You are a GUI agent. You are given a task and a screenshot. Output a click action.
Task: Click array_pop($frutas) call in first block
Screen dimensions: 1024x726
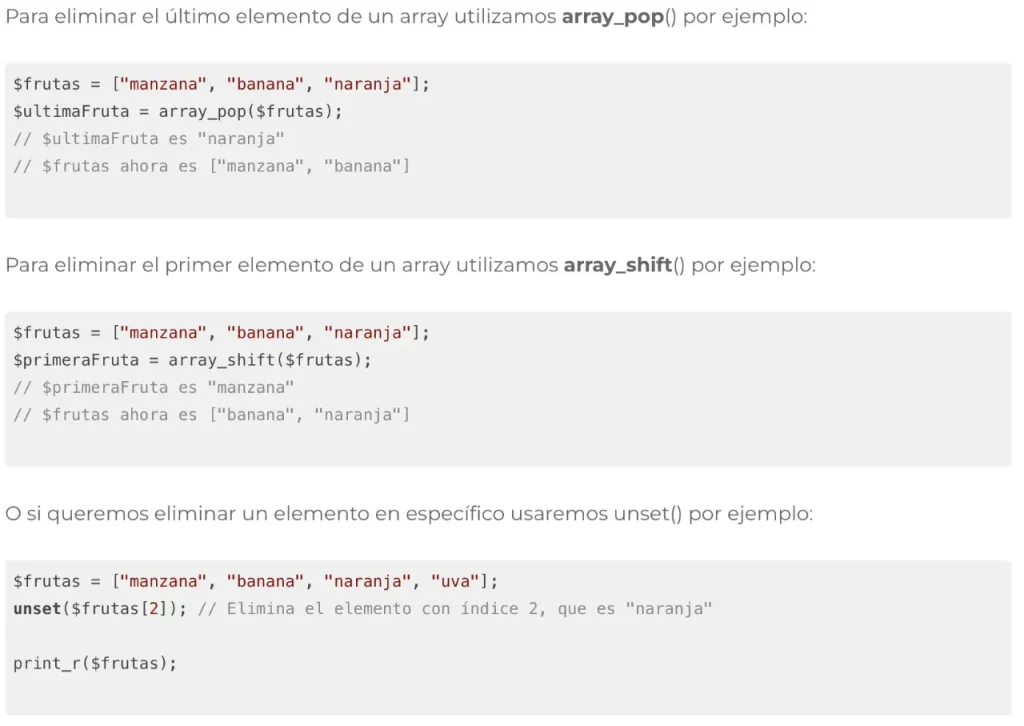point(246,112)
